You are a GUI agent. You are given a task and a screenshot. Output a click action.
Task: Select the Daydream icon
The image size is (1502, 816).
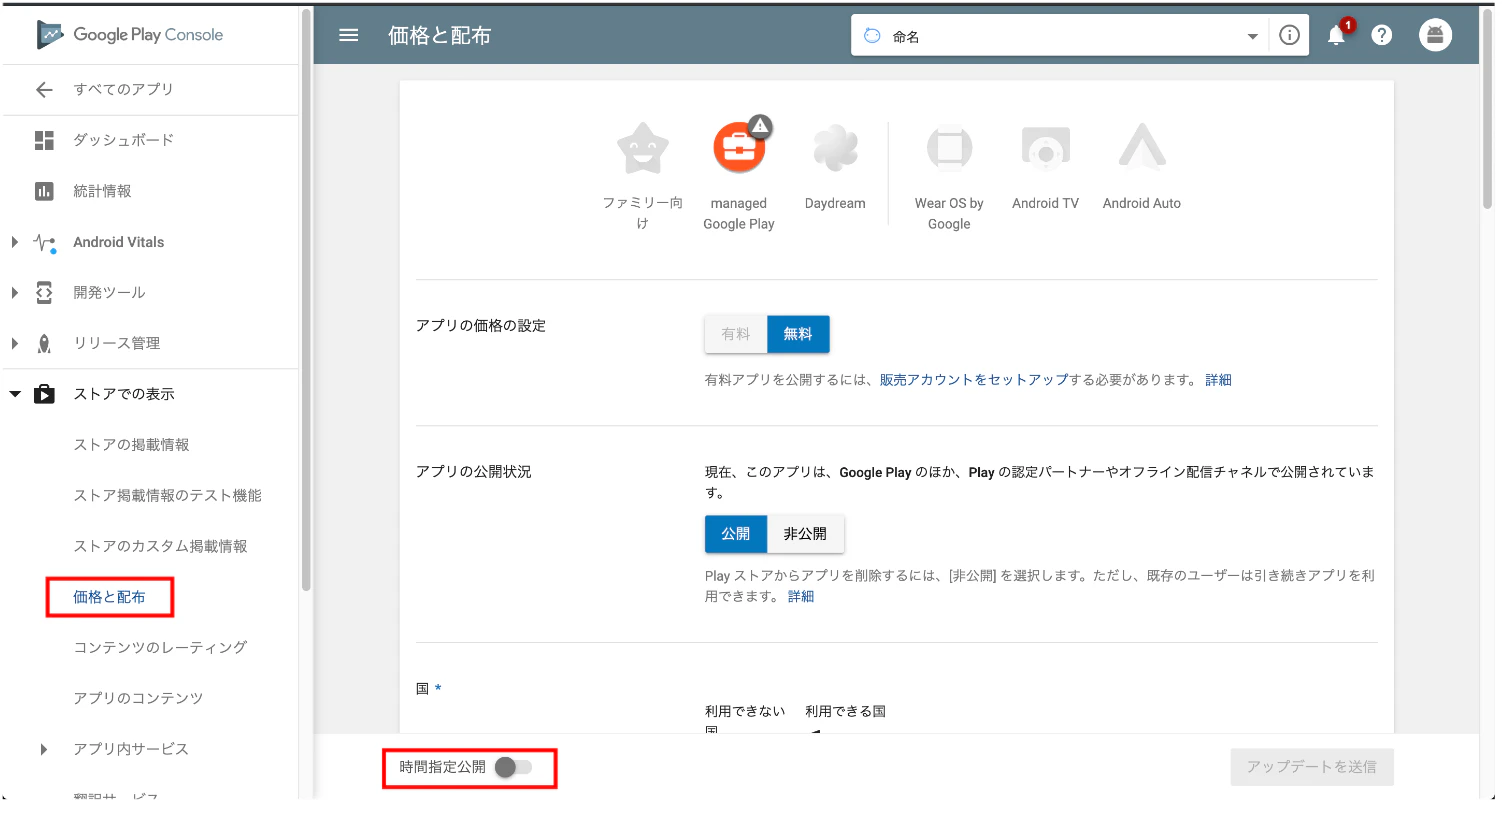835,149
